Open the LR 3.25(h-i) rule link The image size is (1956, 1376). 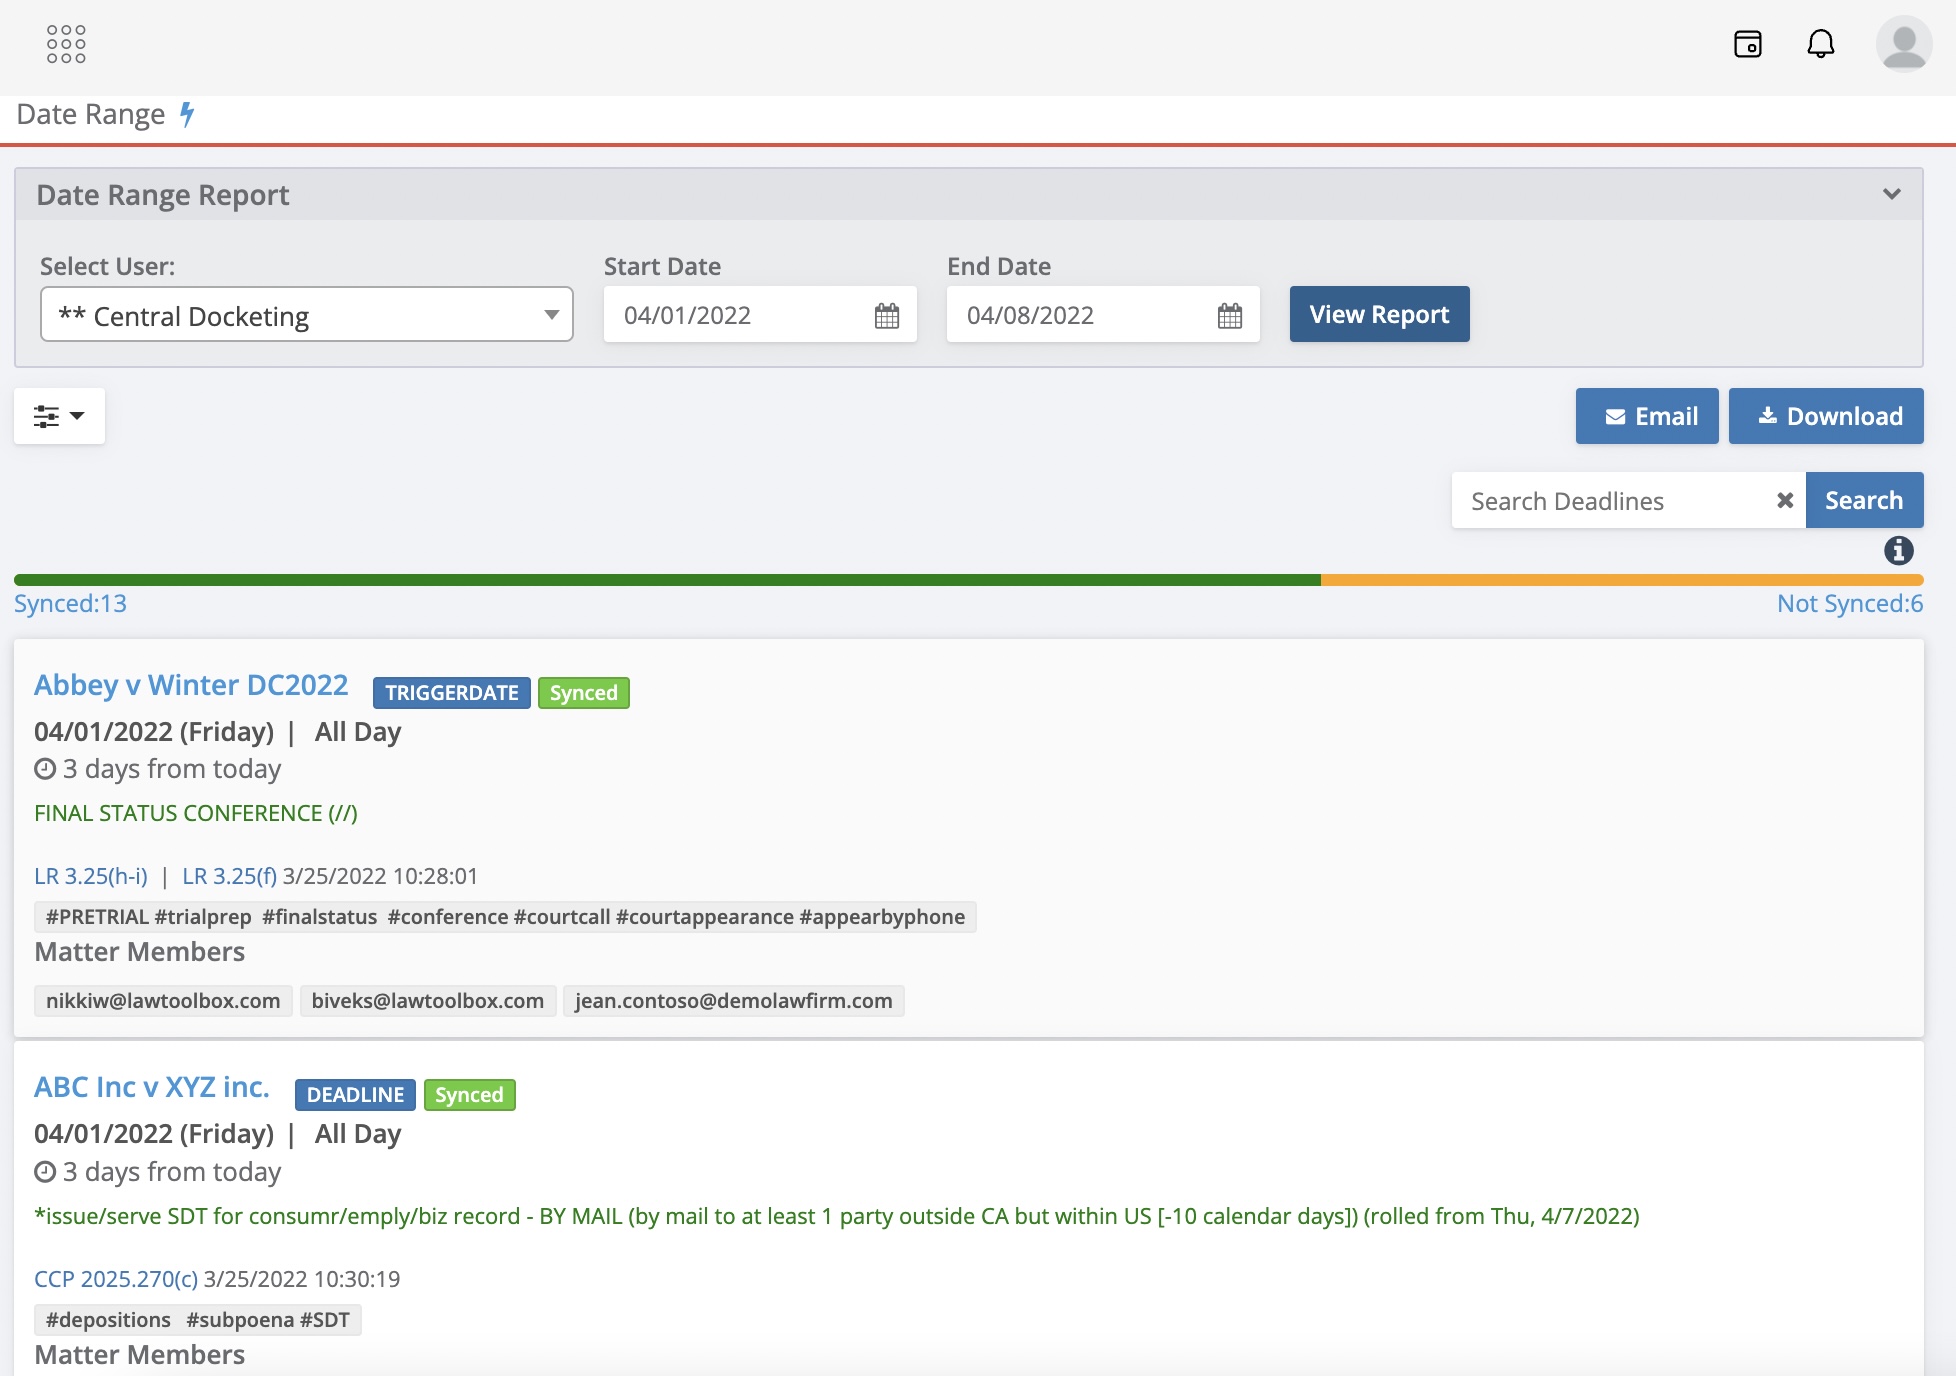point(91,876)
